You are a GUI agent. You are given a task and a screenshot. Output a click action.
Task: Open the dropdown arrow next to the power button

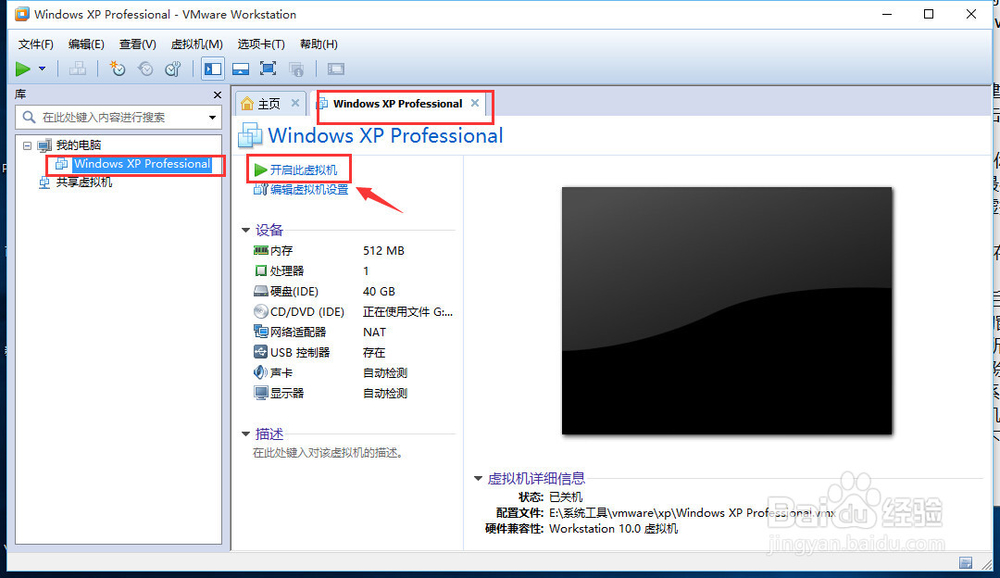pyautogui.click(x=40, y=68)
